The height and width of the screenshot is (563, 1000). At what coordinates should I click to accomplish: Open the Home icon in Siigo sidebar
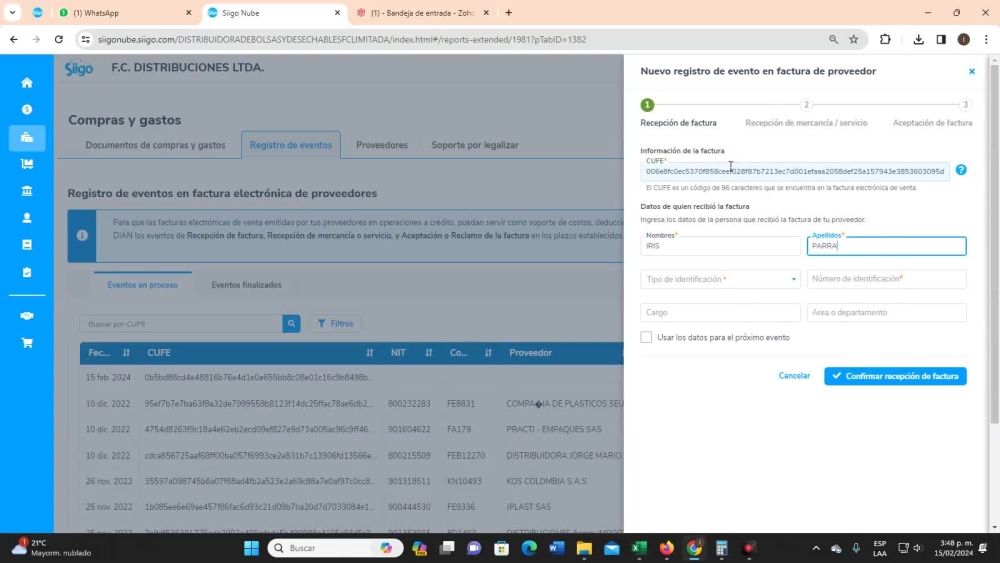[x=27, y=83]
